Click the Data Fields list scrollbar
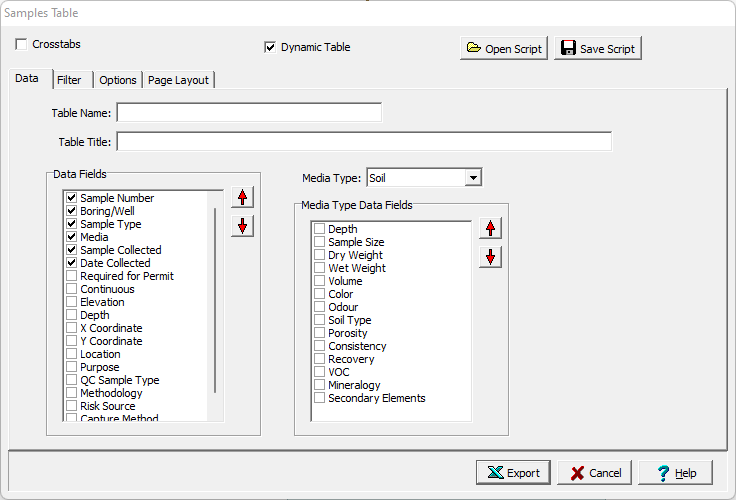 pos(215,300)
